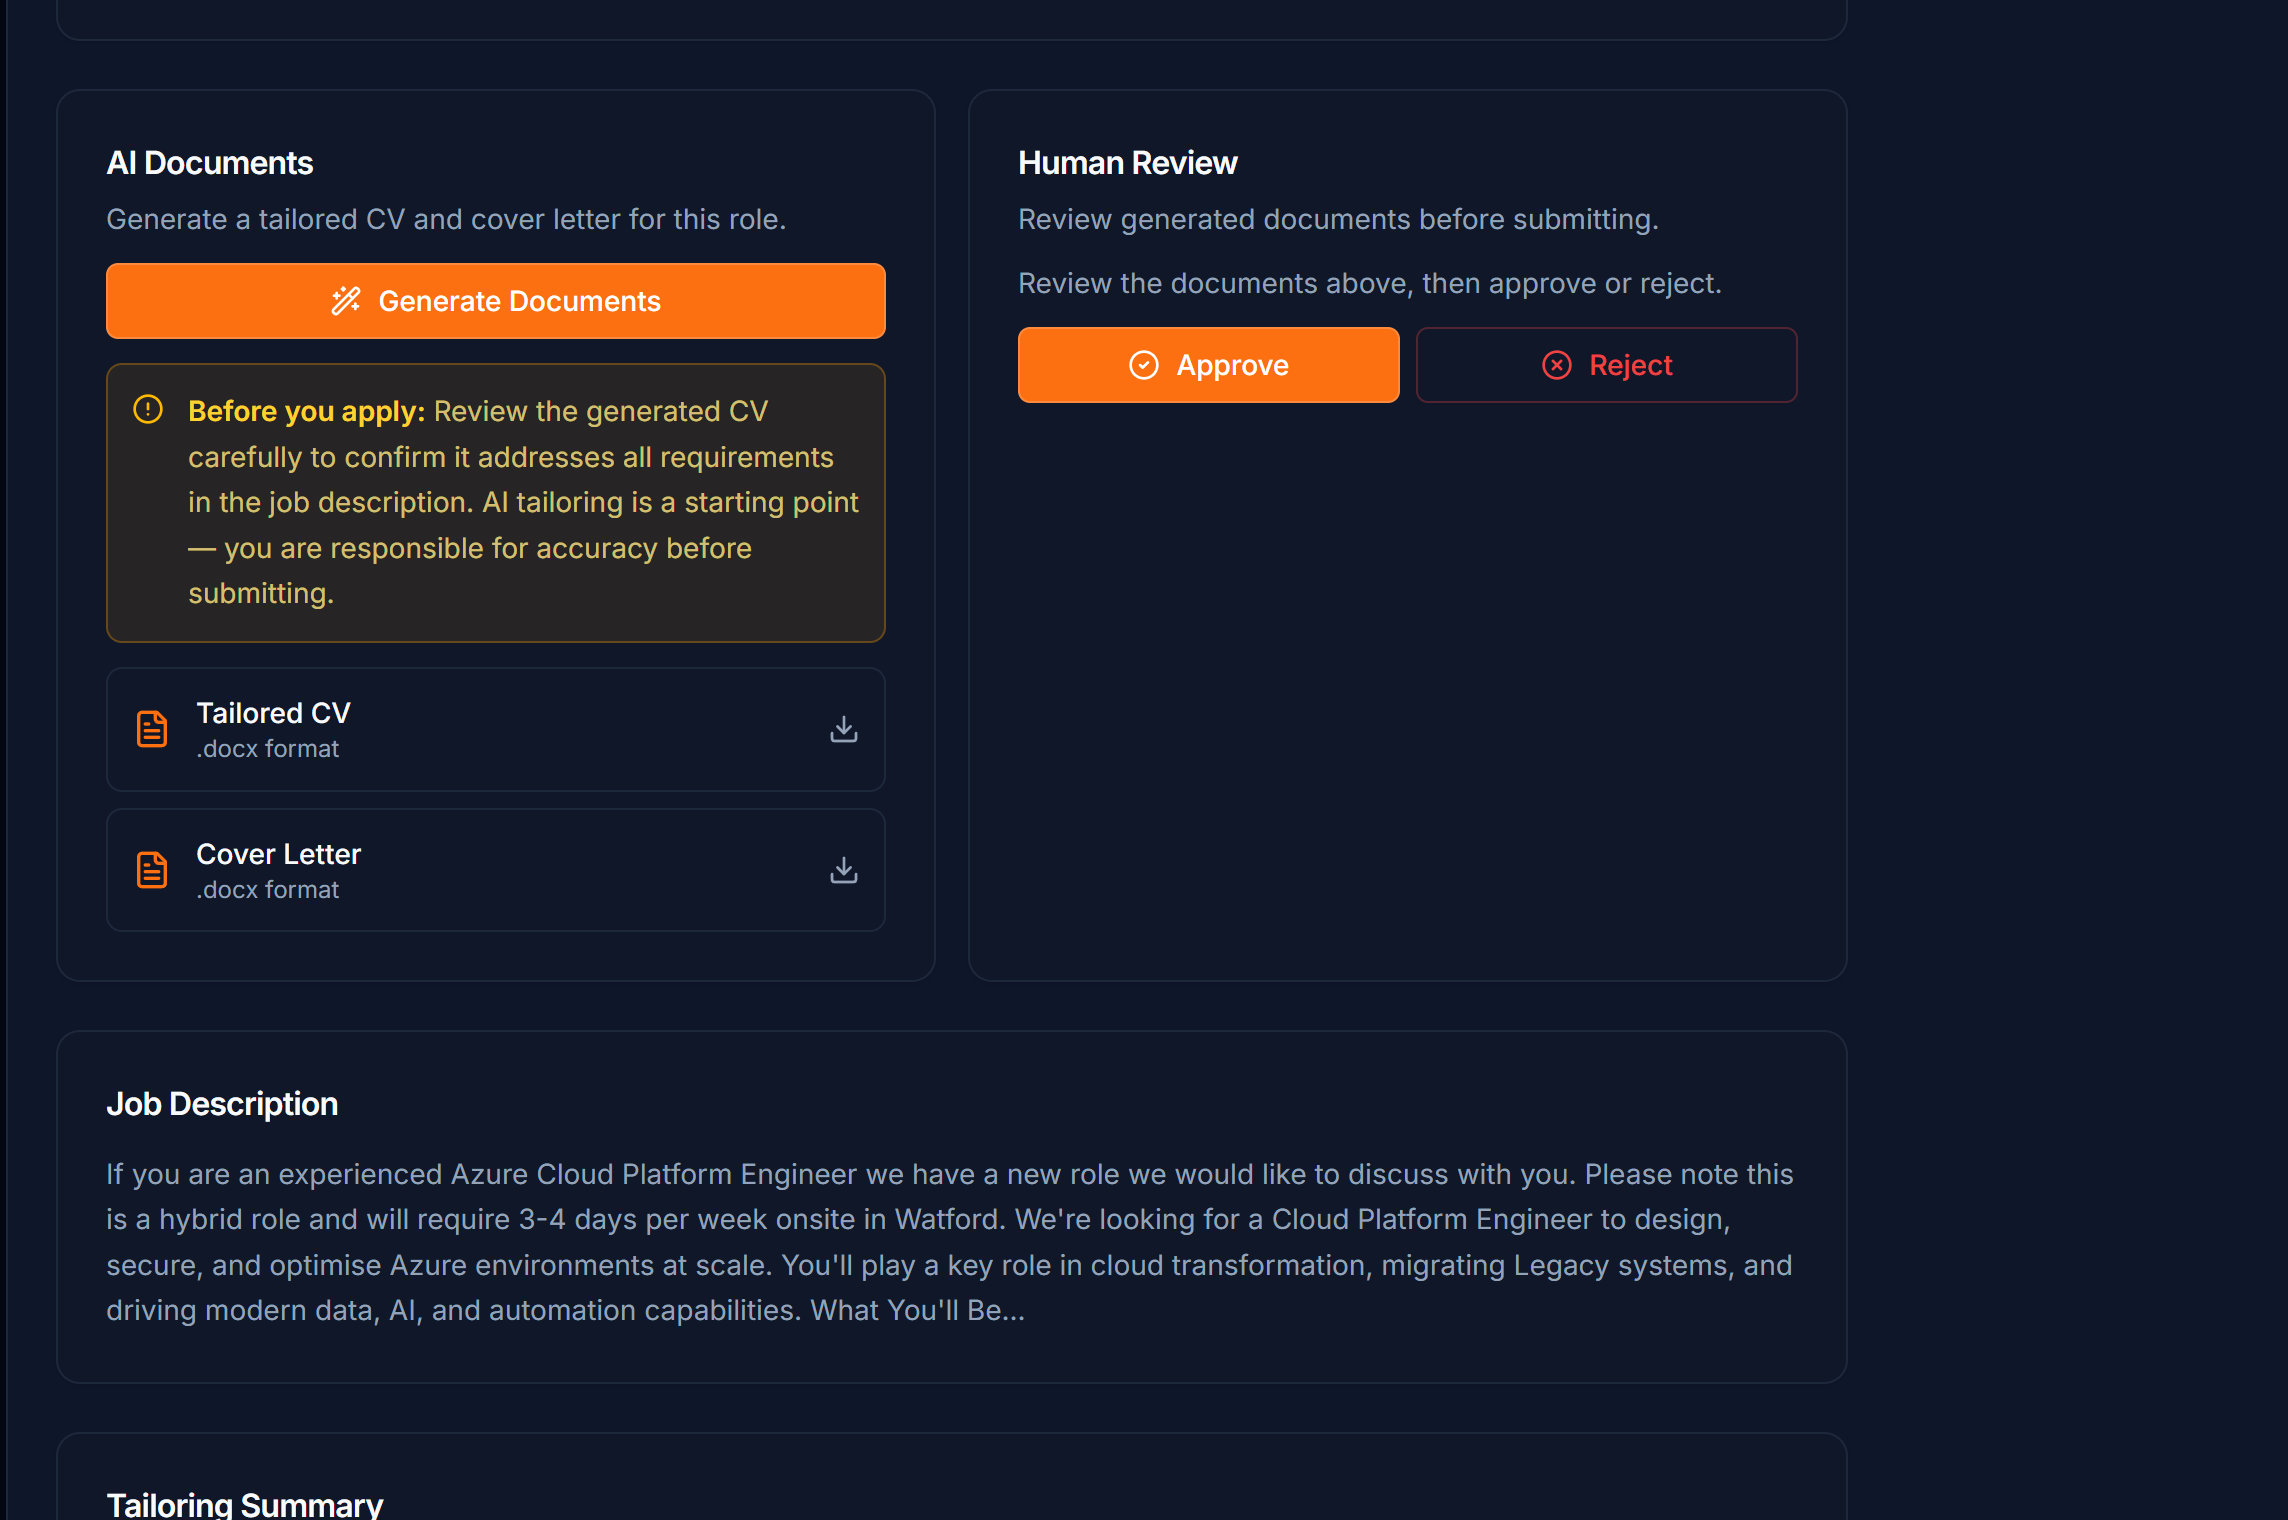The image size is (2288, 1520).
Task: Select the AI Documents heading
Action: tap(210, 163)
